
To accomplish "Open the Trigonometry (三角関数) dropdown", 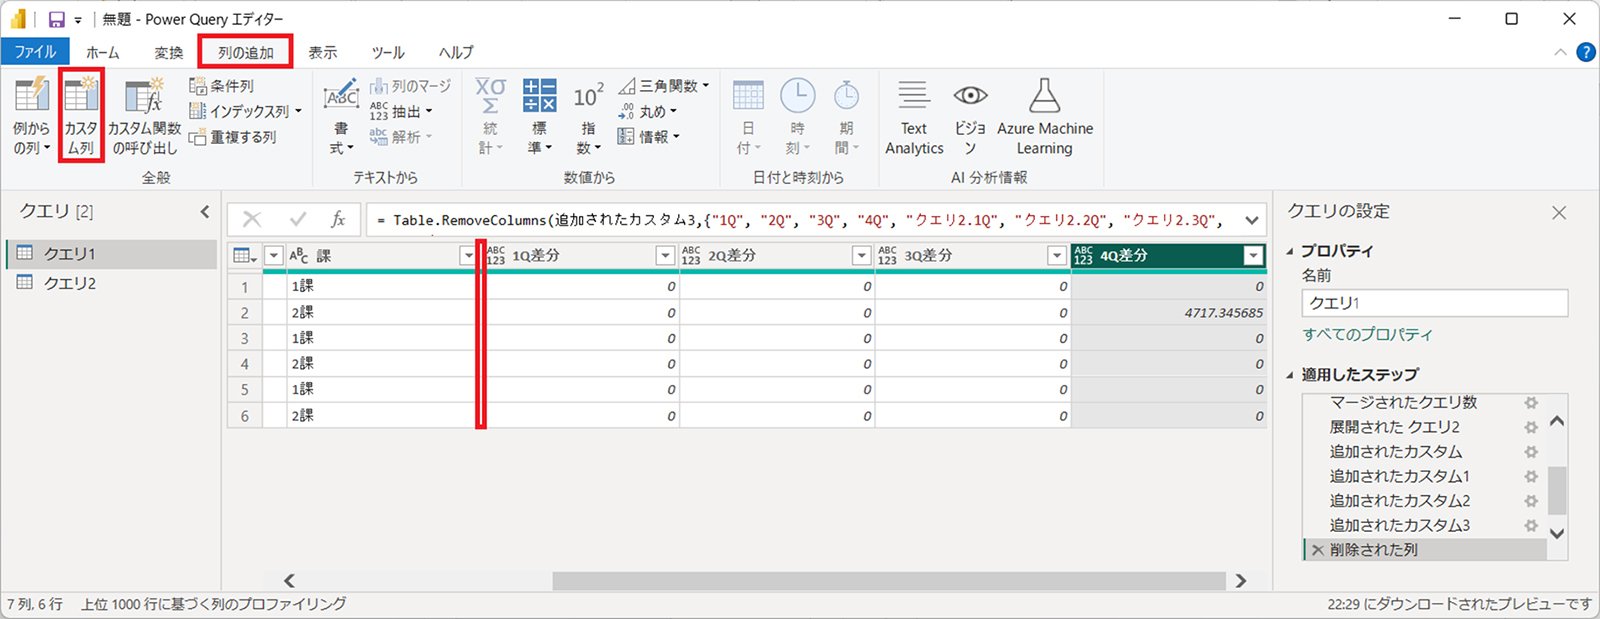I will (x=663, y=86).
